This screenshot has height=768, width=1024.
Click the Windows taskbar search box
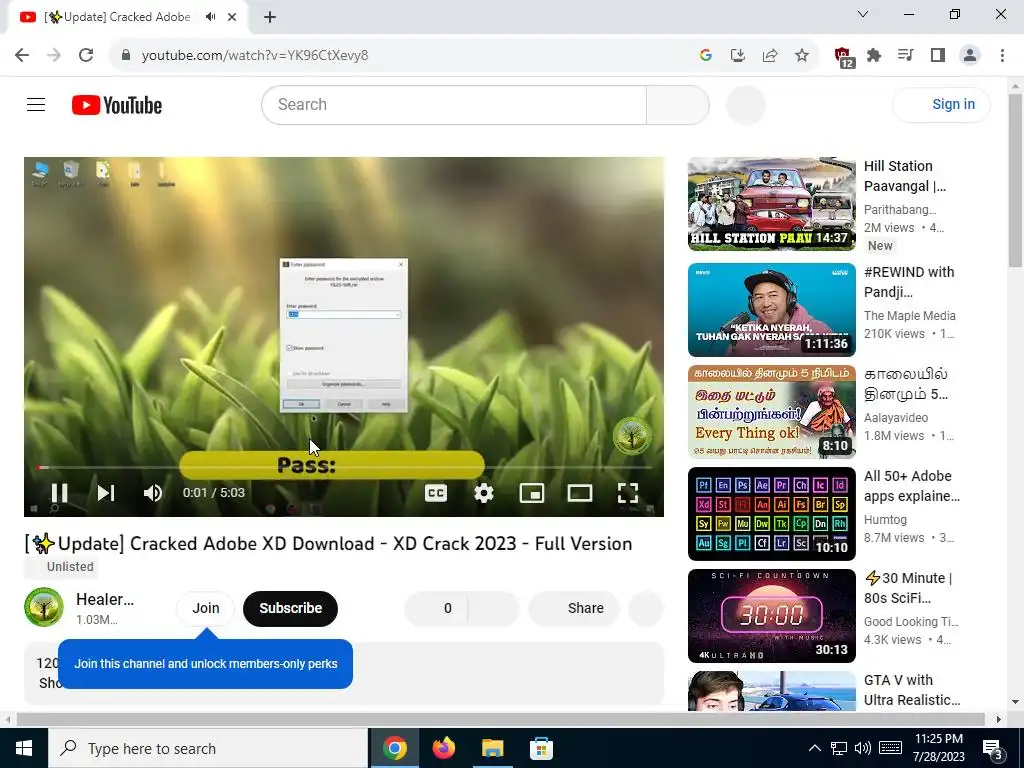tap(208, 748)
